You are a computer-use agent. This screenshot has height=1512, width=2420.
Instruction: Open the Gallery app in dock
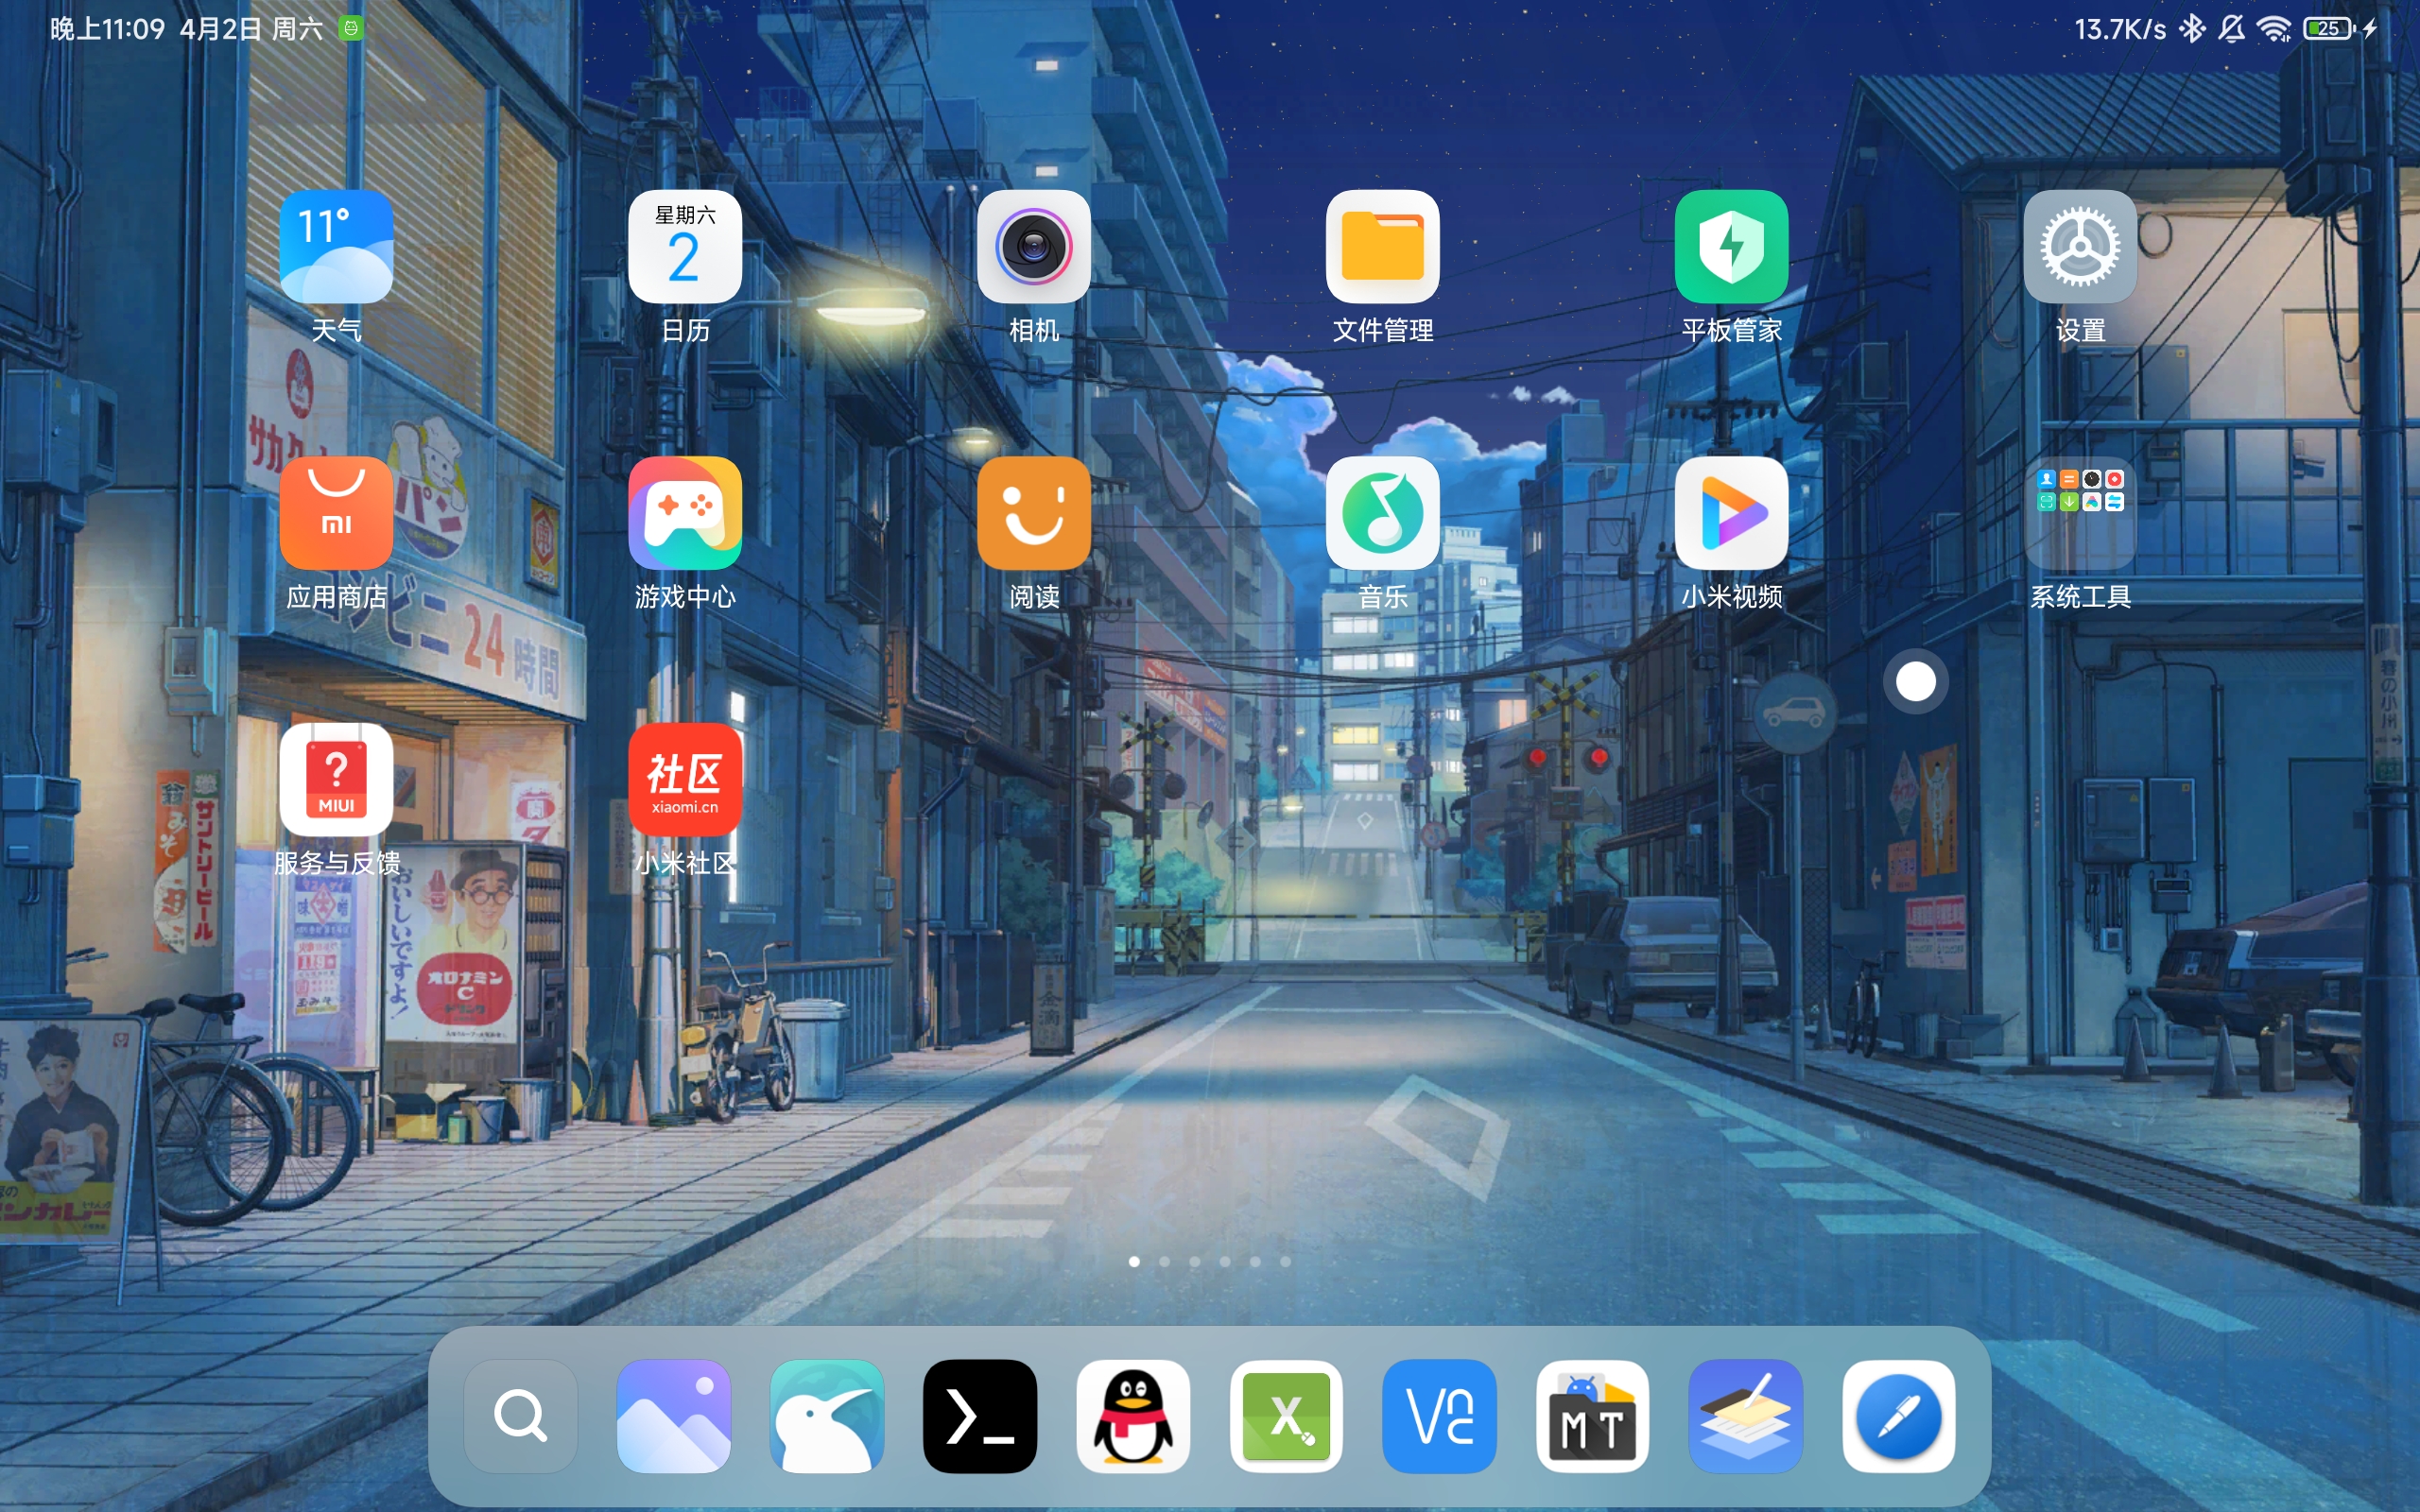674,1416
